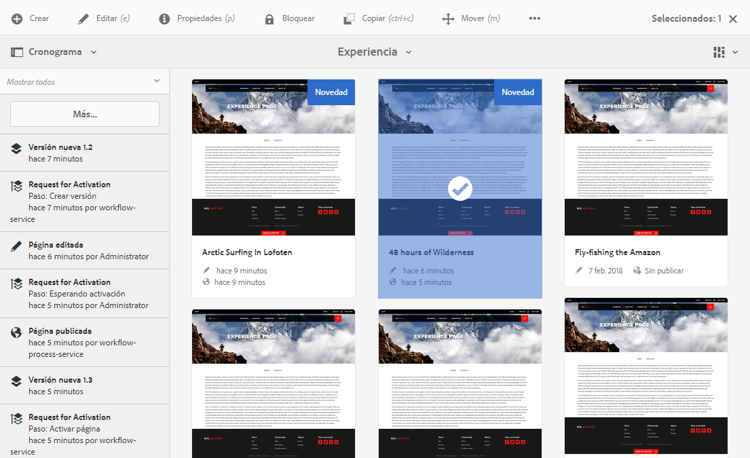This screenshot has width=750, height=458.
Task: Click the card view grid icon
Action: coord(719,52)
